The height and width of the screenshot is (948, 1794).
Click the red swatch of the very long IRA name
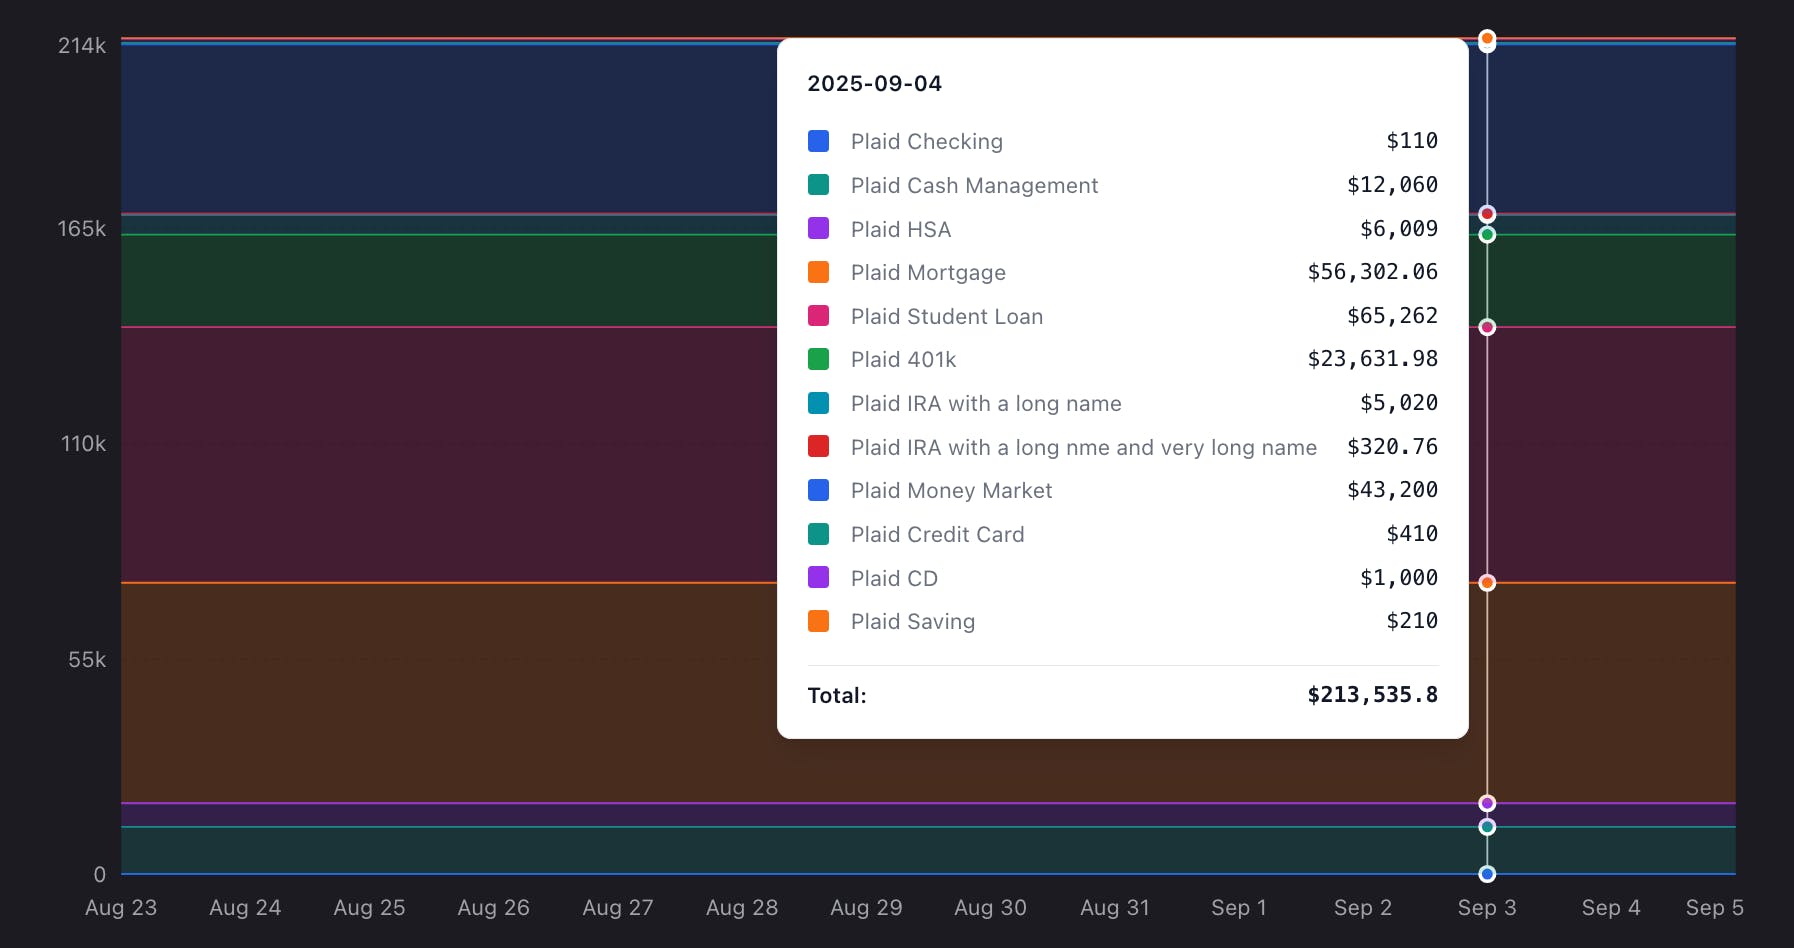[x=818, y=446]
